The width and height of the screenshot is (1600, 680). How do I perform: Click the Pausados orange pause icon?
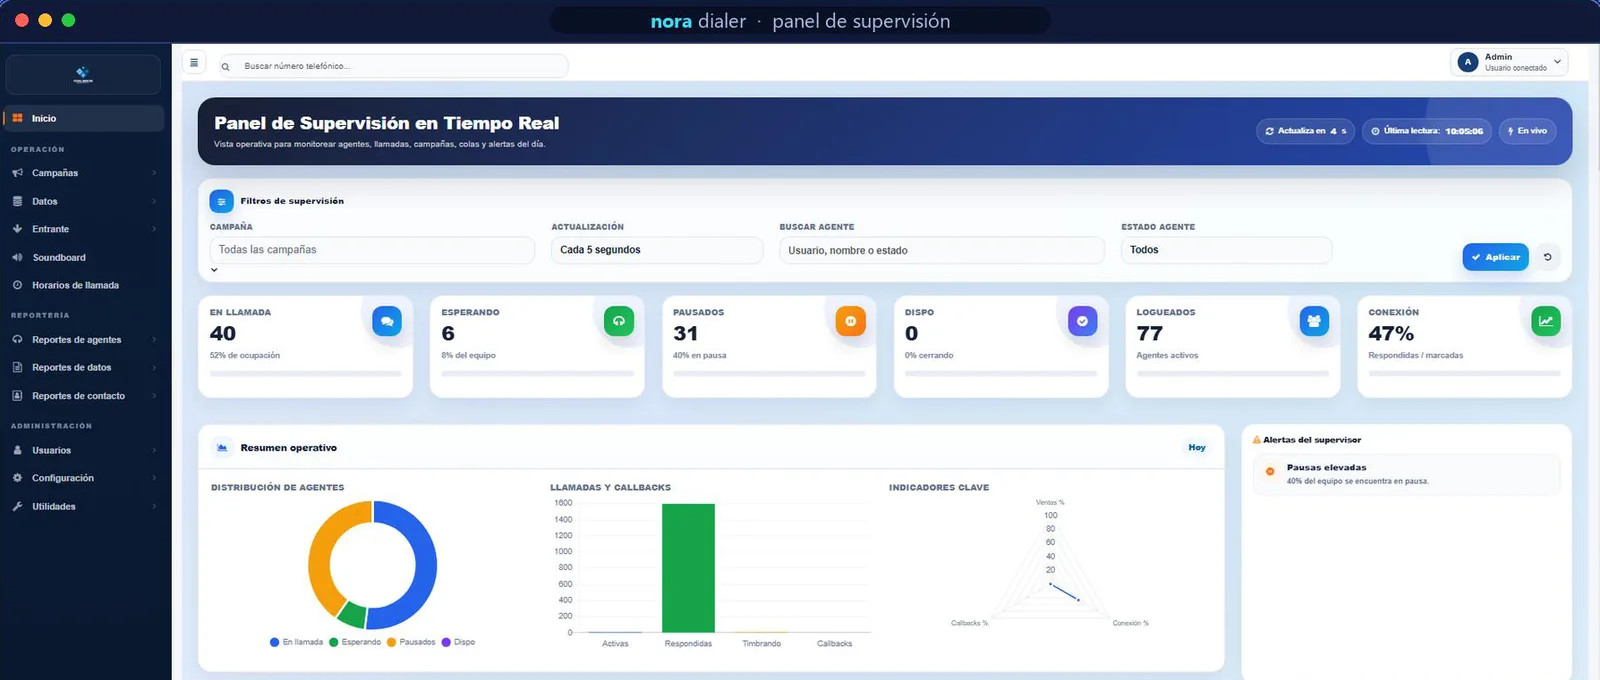[x=851, y=321]
